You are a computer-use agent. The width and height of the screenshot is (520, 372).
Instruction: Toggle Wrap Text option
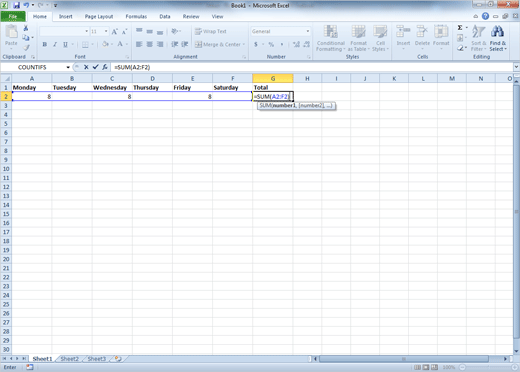pos(211,31)
